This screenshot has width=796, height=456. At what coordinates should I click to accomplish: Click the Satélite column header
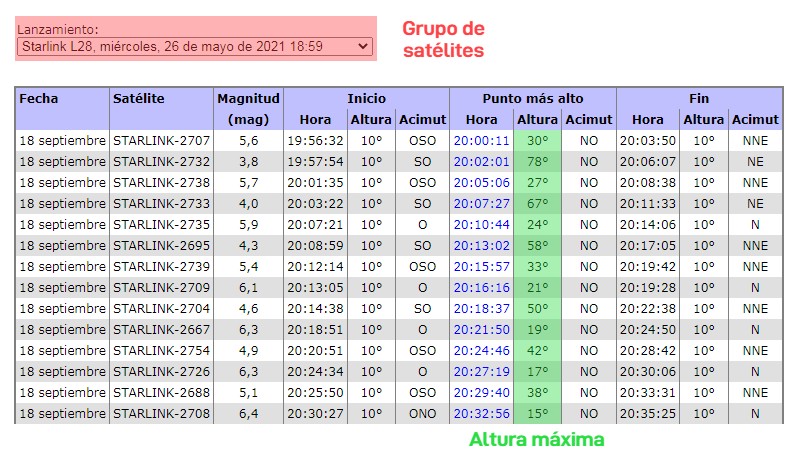(139, 99)
